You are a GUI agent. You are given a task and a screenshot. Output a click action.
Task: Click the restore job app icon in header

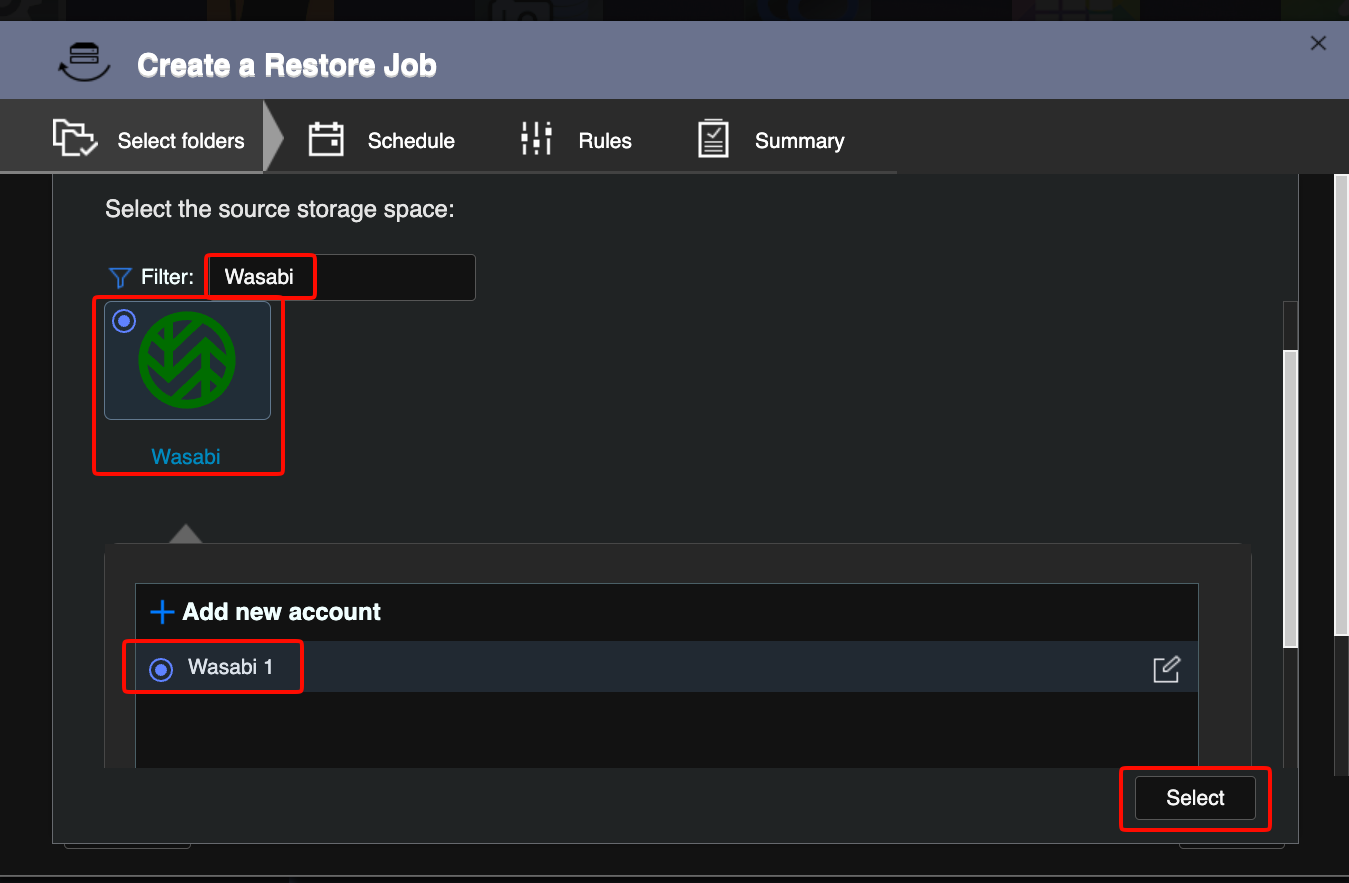84,62
